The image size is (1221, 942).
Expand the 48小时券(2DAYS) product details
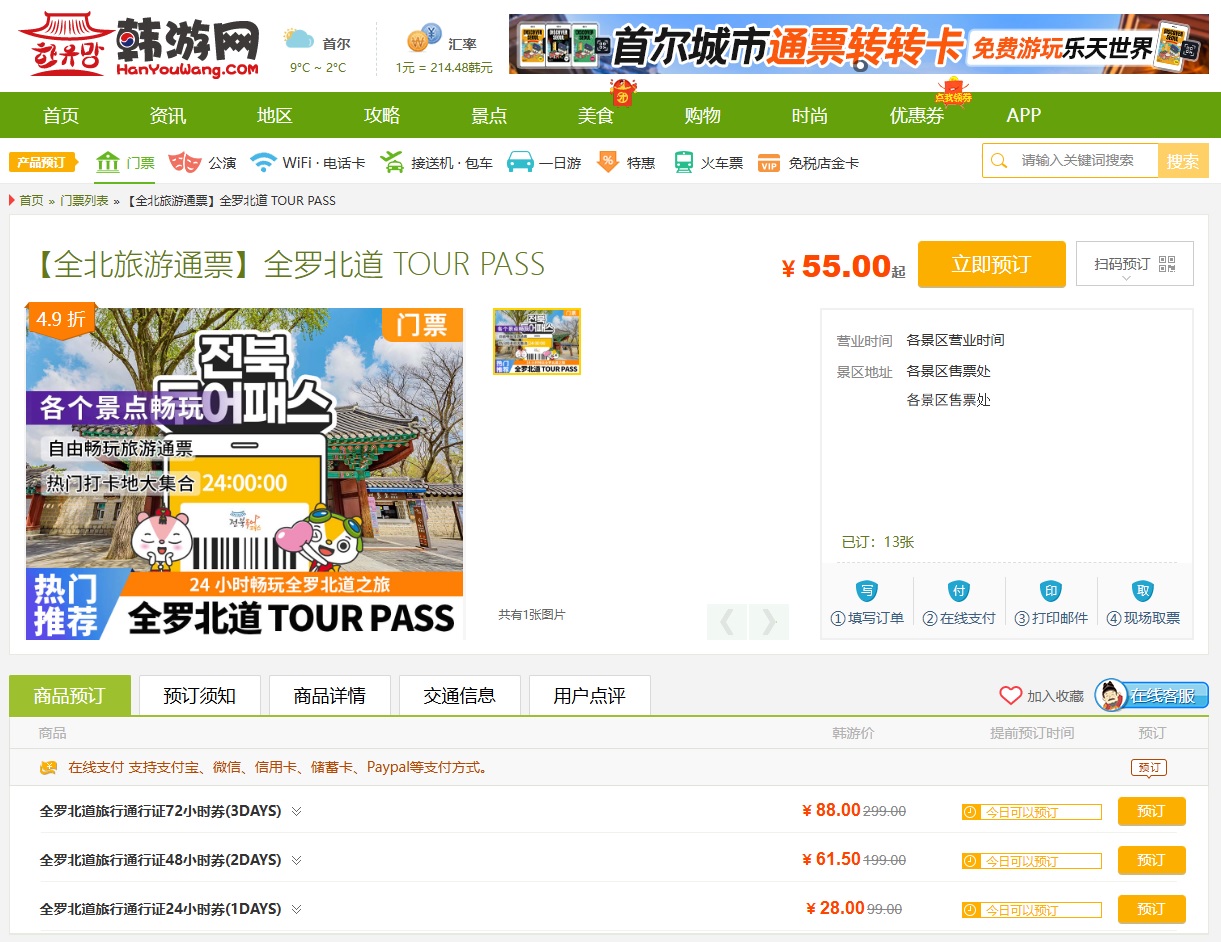[x=295, y=860]
